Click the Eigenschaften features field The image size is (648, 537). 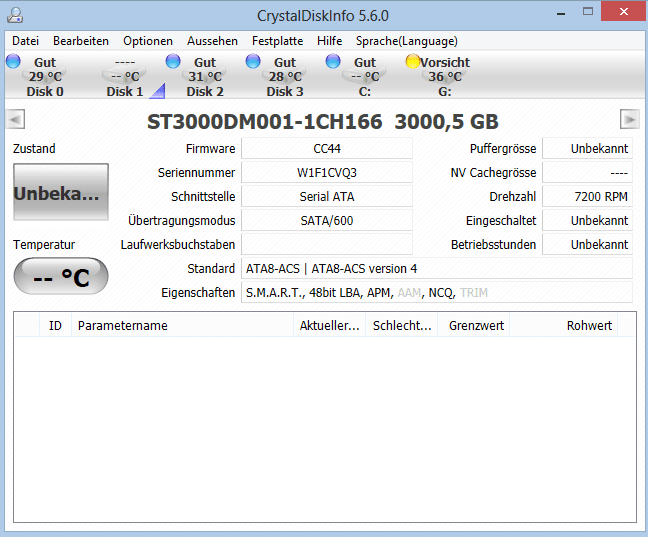click(x=437, y=292)
